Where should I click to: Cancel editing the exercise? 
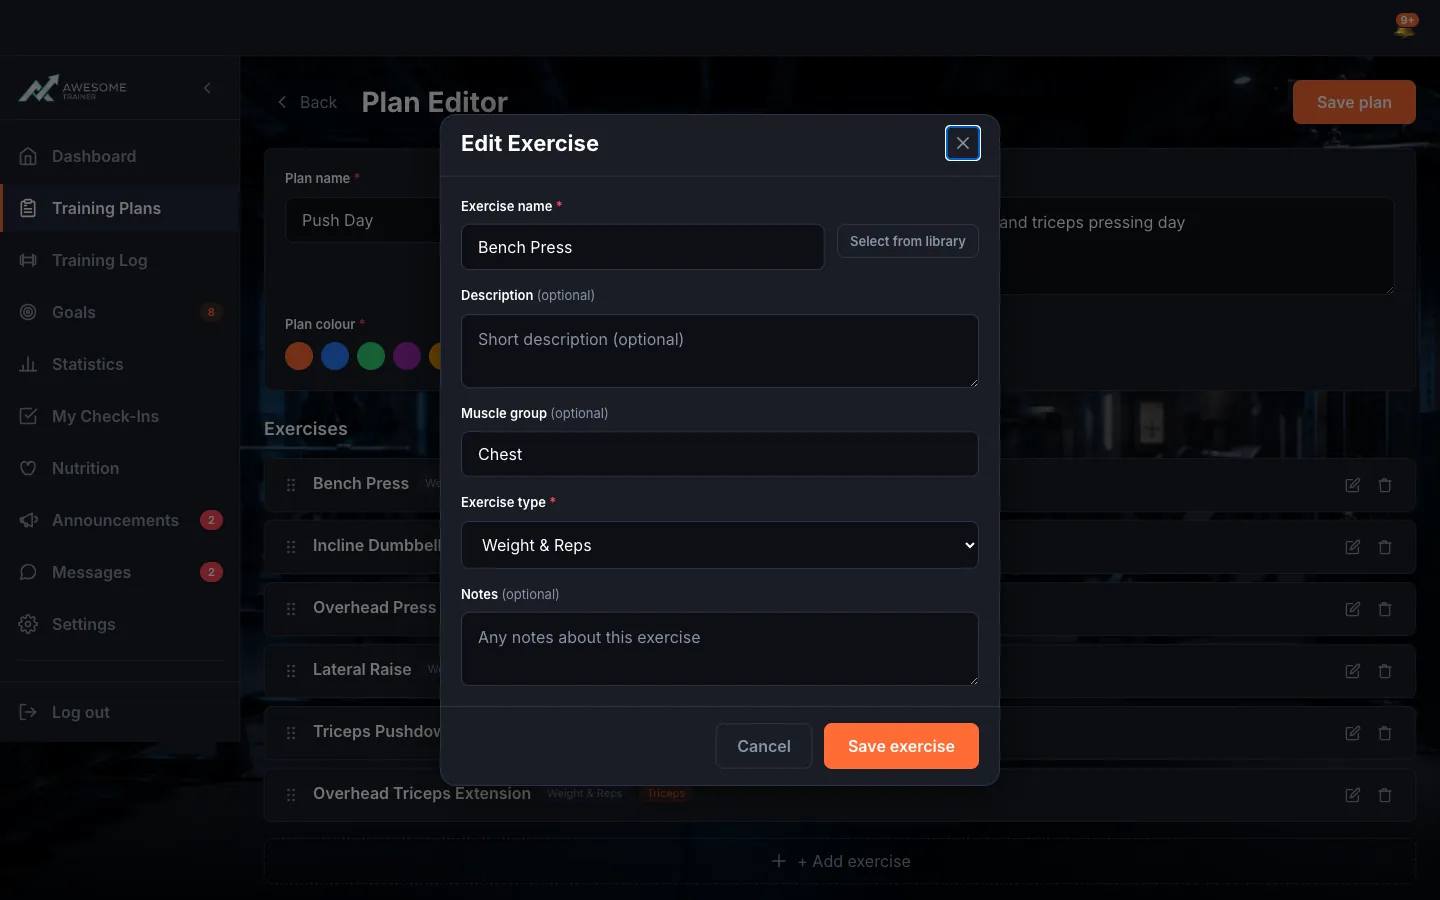tap(764, 746)
